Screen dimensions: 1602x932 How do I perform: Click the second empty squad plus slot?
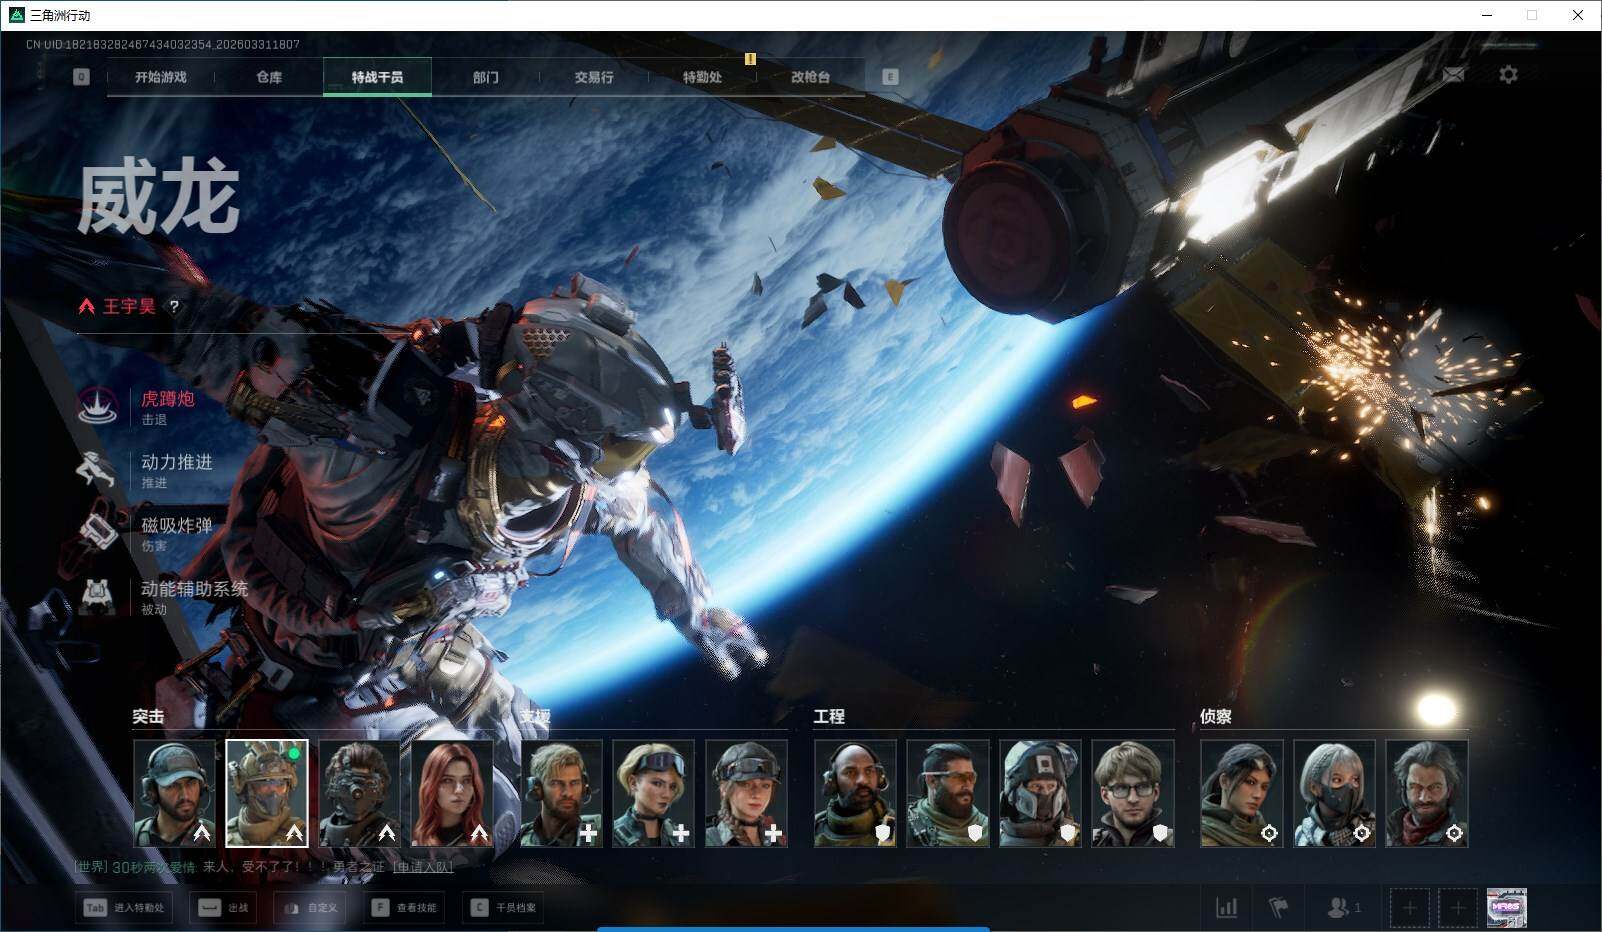point(1457,908)
